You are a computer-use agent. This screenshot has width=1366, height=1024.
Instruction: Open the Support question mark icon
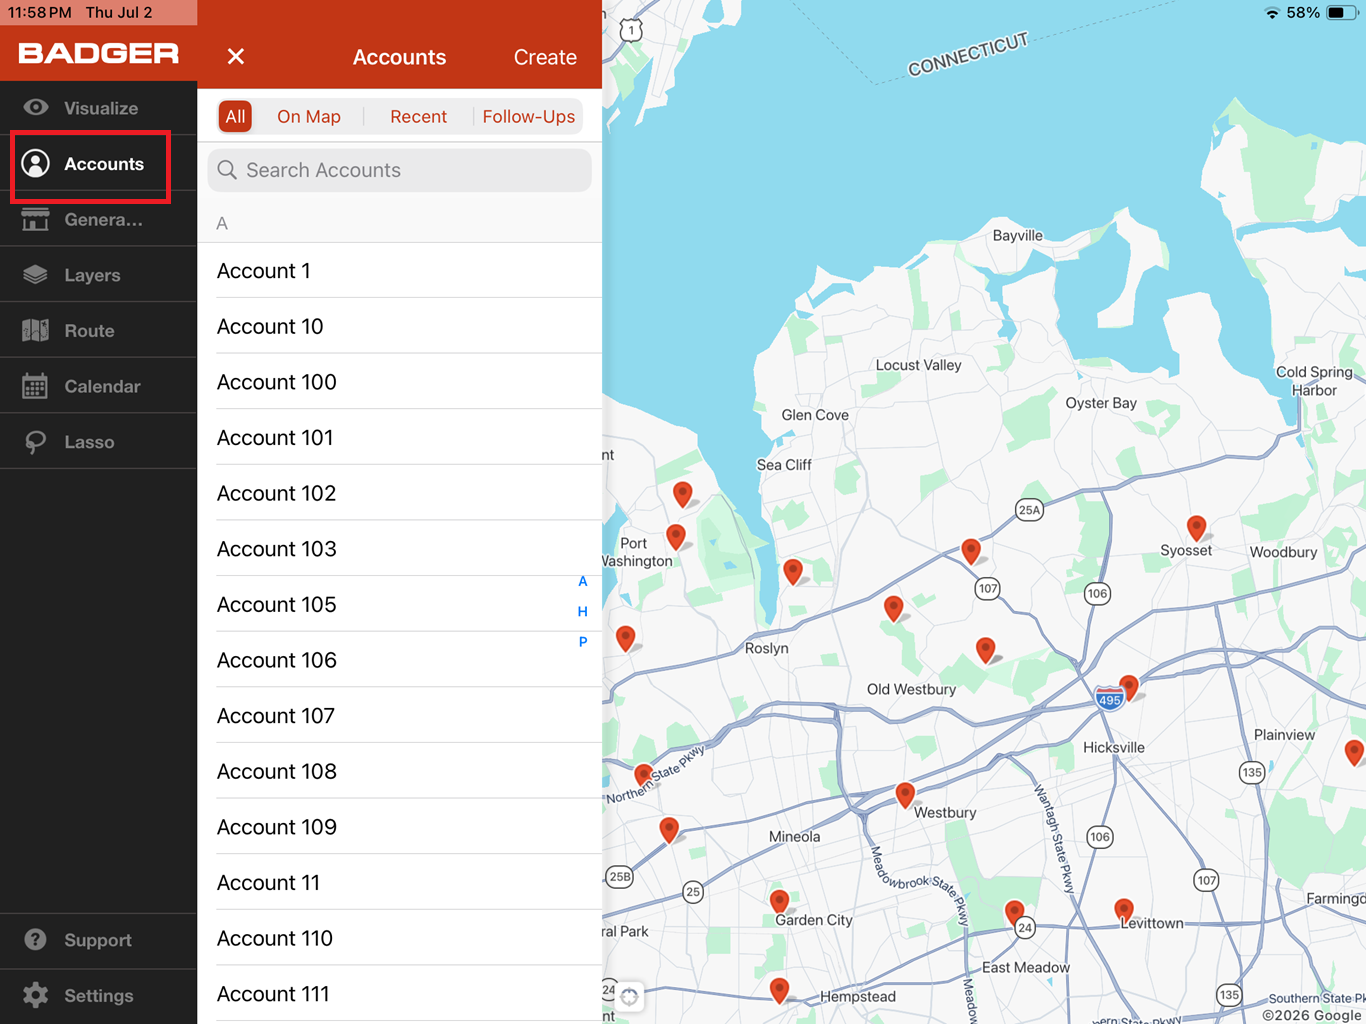click(x=36, y=940)
